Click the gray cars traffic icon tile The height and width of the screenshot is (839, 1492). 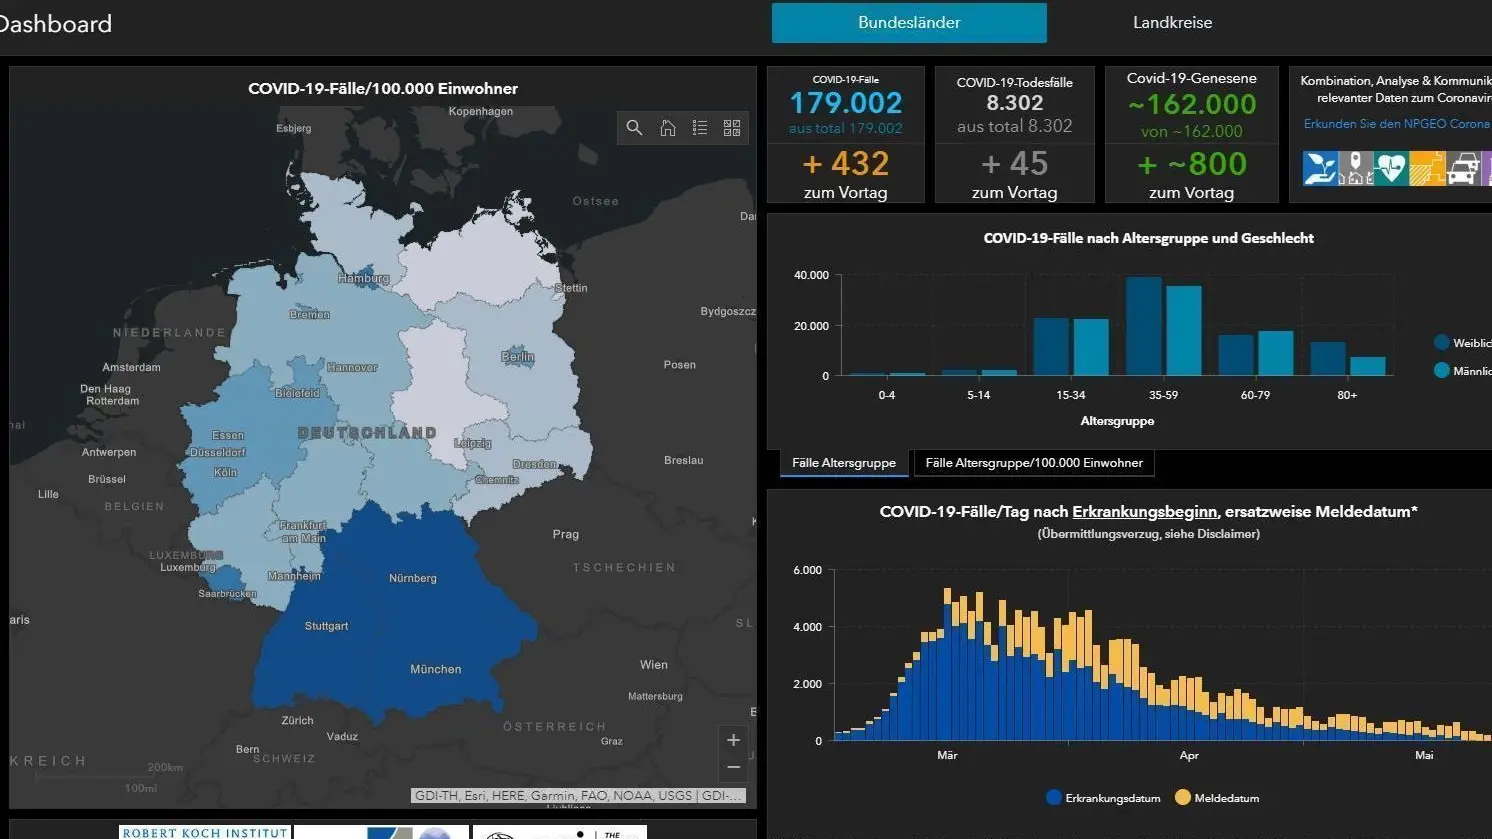1462,168
